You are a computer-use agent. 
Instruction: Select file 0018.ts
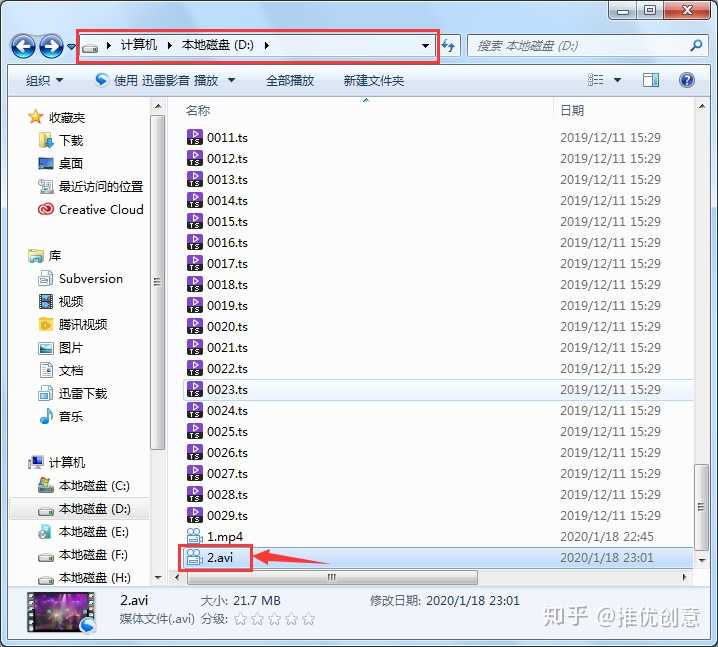(227, 284)
